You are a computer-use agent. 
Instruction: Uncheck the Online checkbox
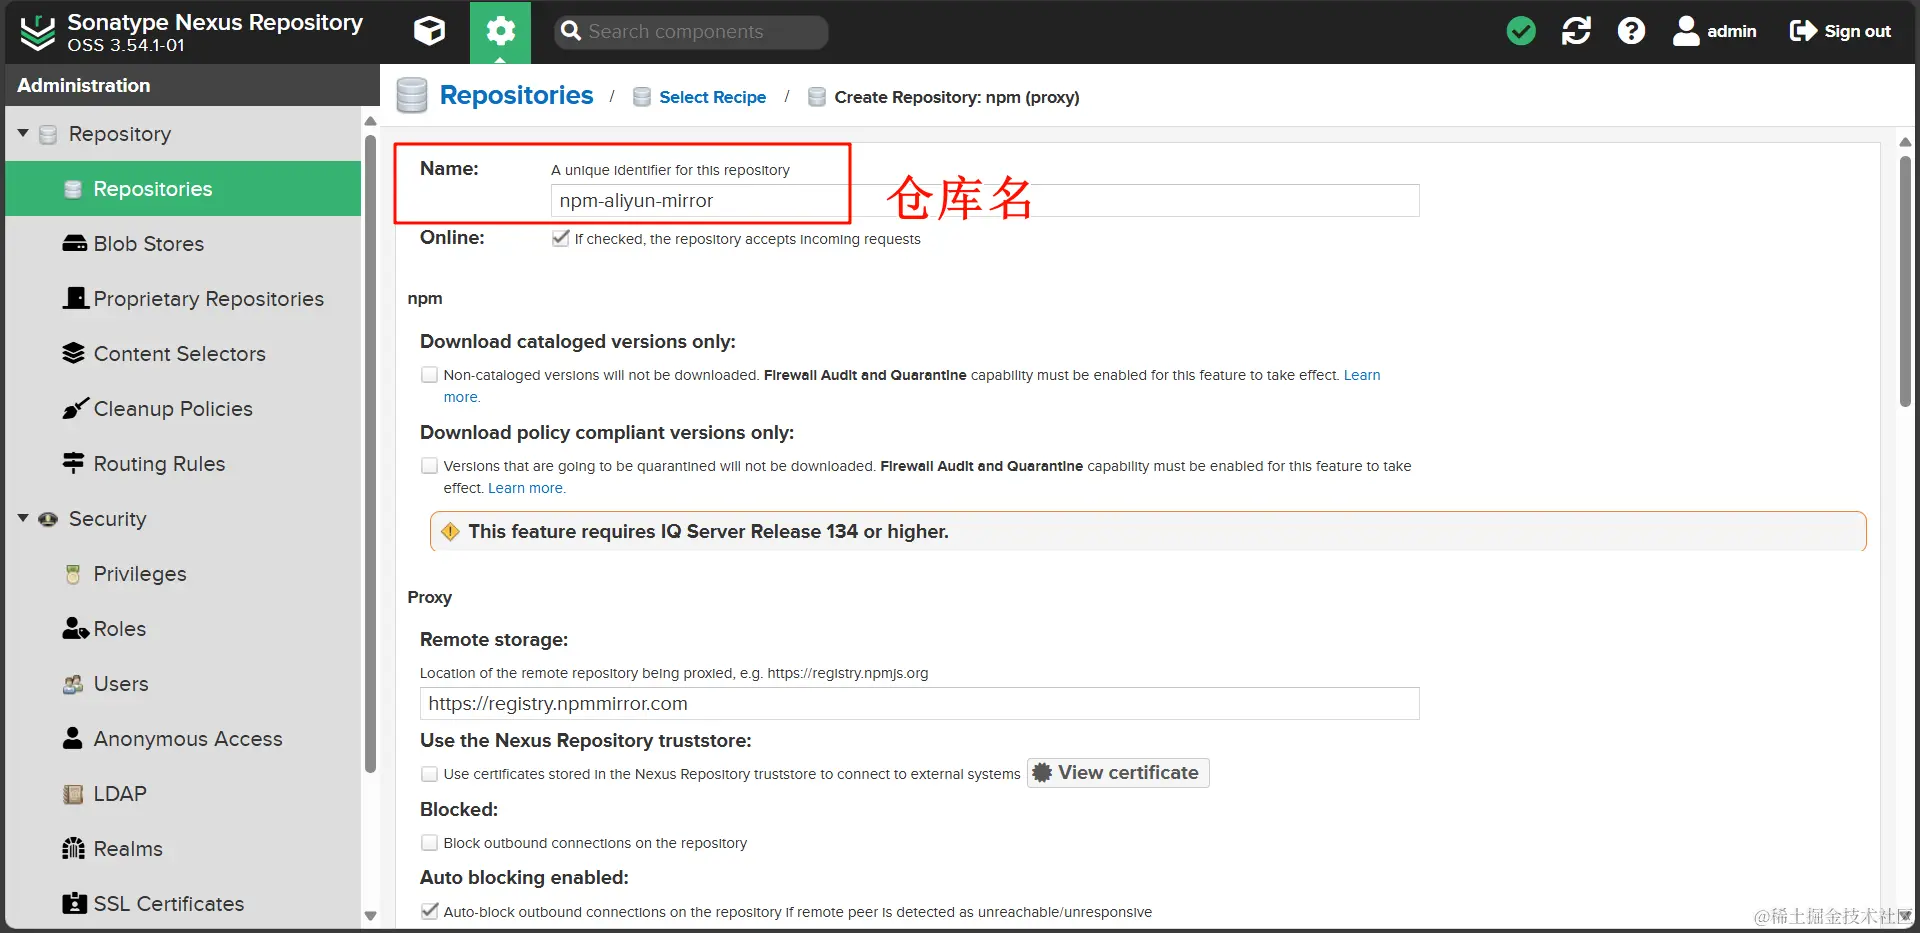(x=561, y=238)
